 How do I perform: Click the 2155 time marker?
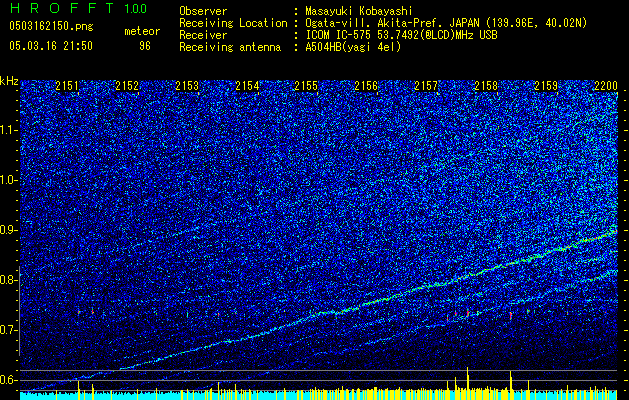[x=306, y=86]
